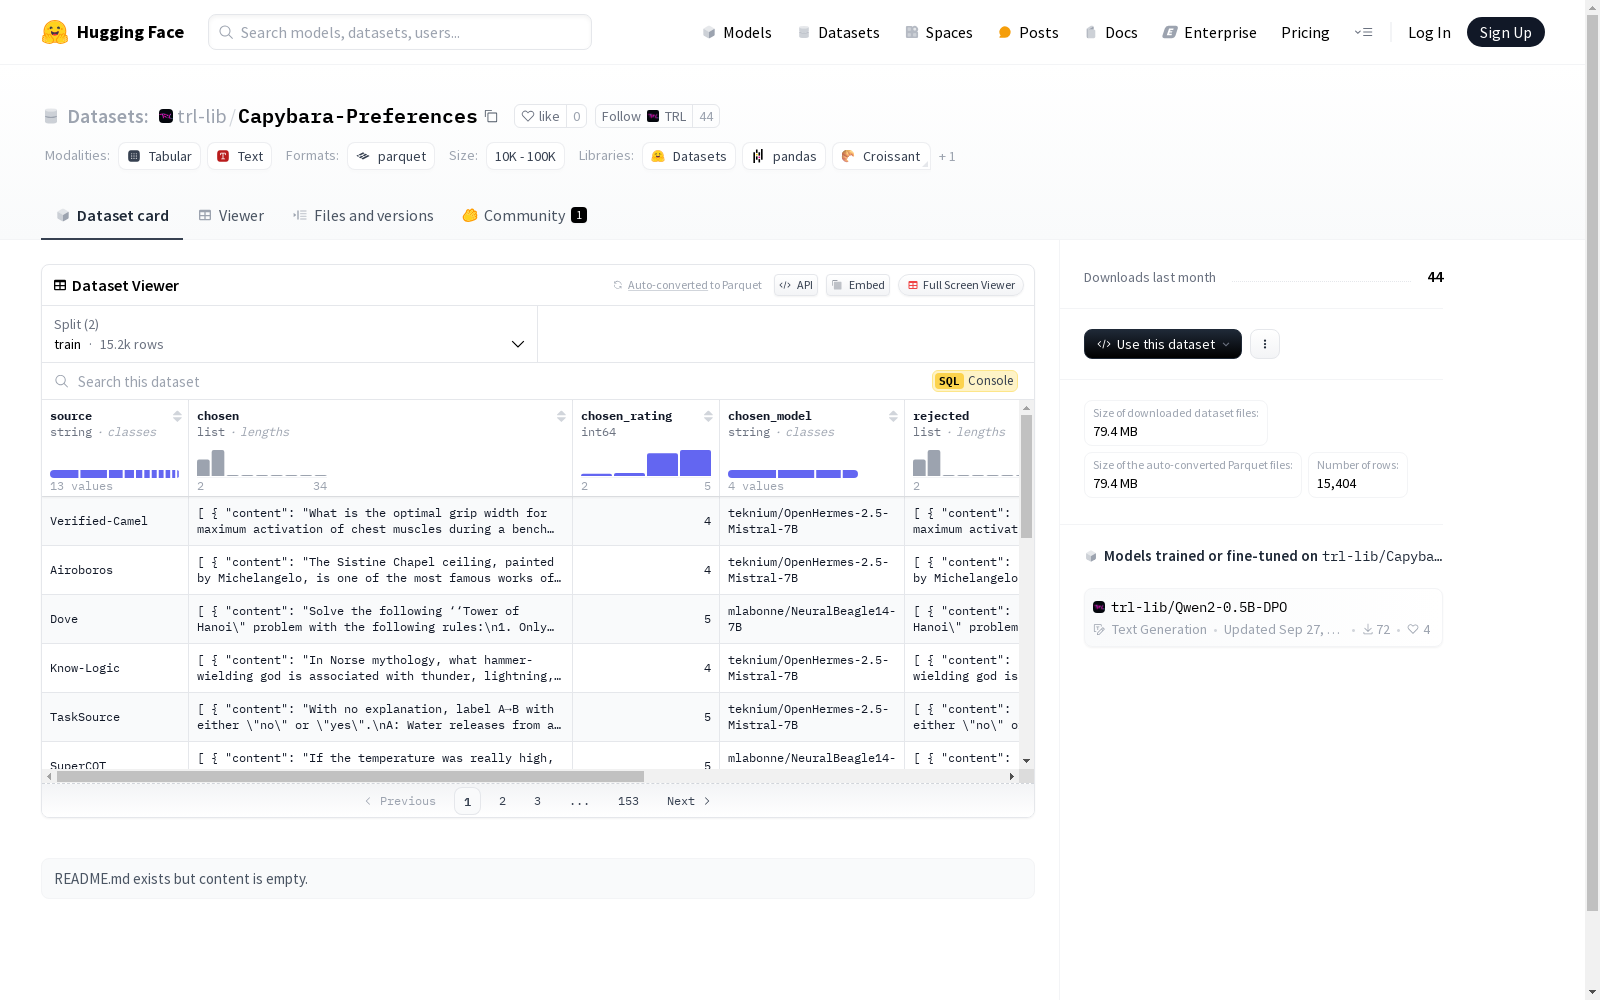Open the Full Screen Viewer
The height and width of the screenshot is (1000, 1600).
pos(960,285)
